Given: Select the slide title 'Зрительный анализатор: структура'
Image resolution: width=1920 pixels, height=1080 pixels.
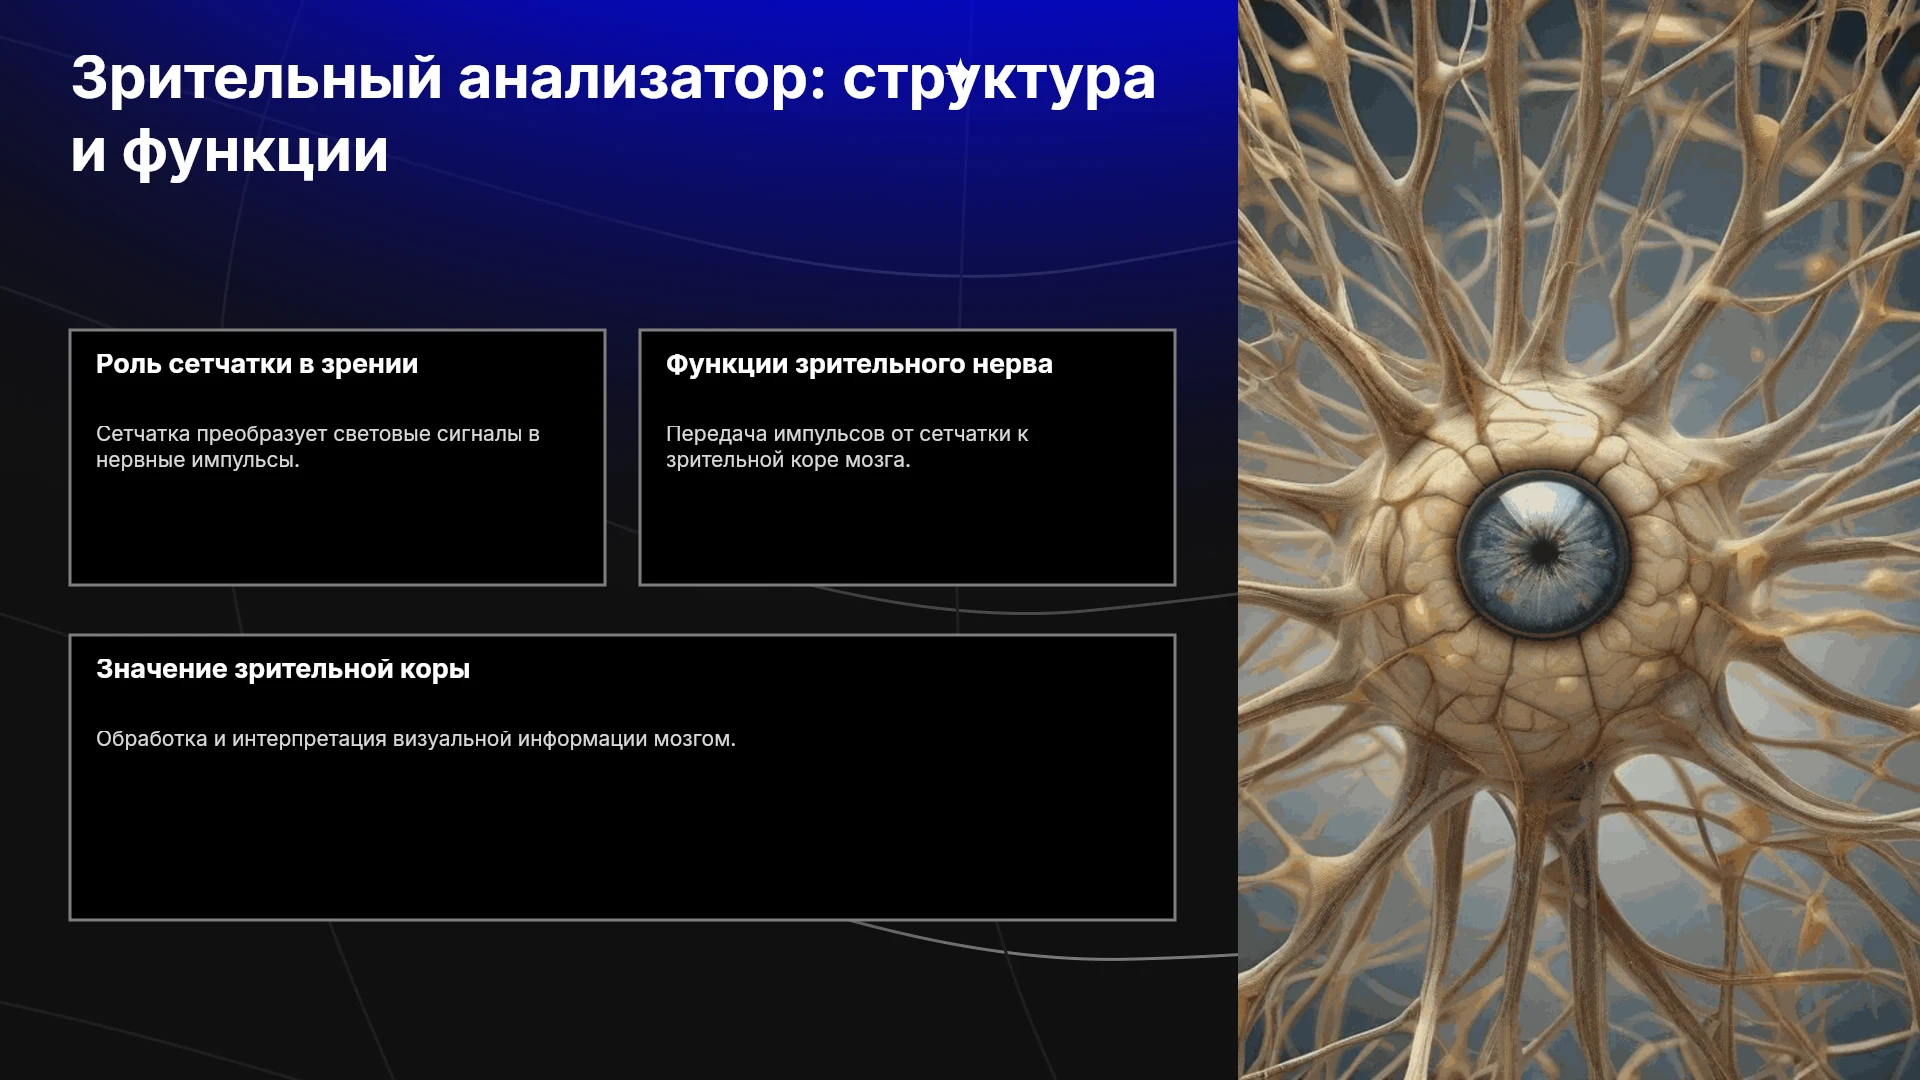Looking at the screenshot, I should point(613,78).
